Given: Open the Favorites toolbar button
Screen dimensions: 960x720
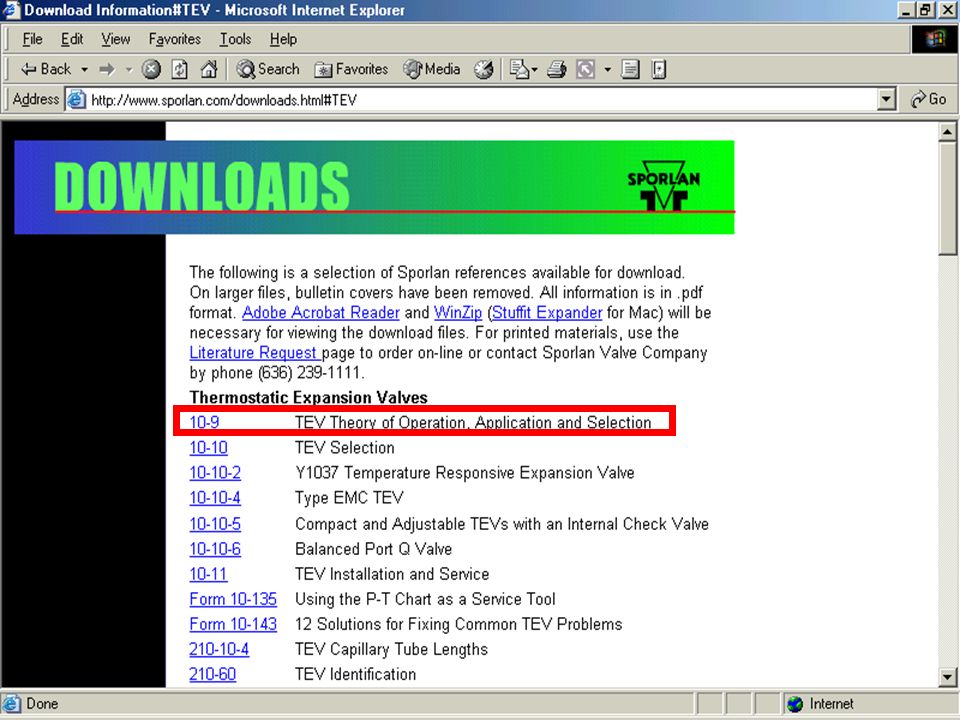Looking at the screenshot, I should (351, 69).
